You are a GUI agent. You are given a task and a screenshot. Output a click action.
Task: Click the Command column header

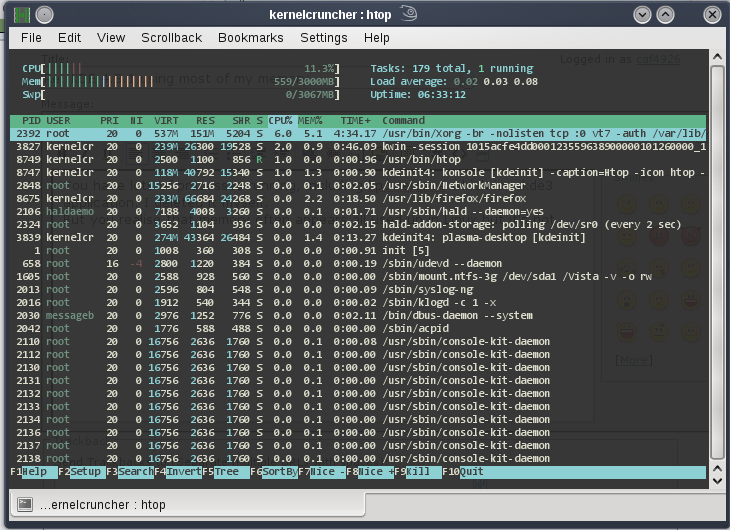coord(404,121)
